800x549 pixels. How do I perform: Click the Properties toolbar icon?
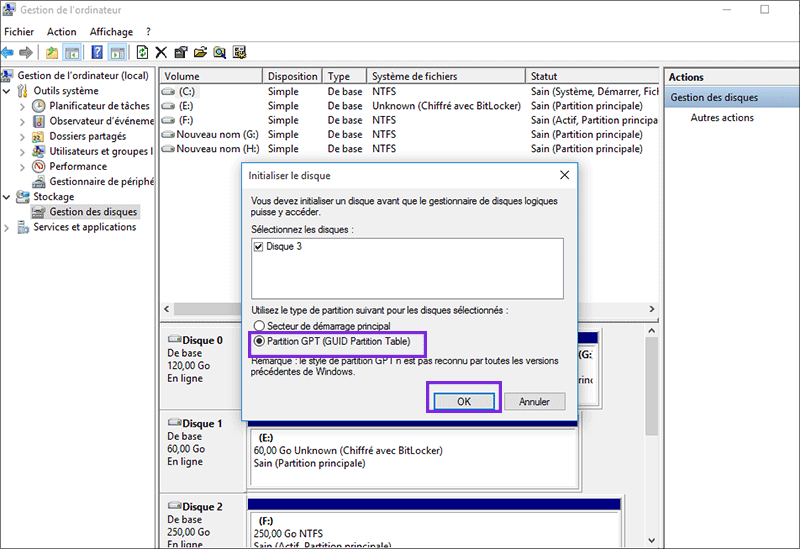pos(180,52)
